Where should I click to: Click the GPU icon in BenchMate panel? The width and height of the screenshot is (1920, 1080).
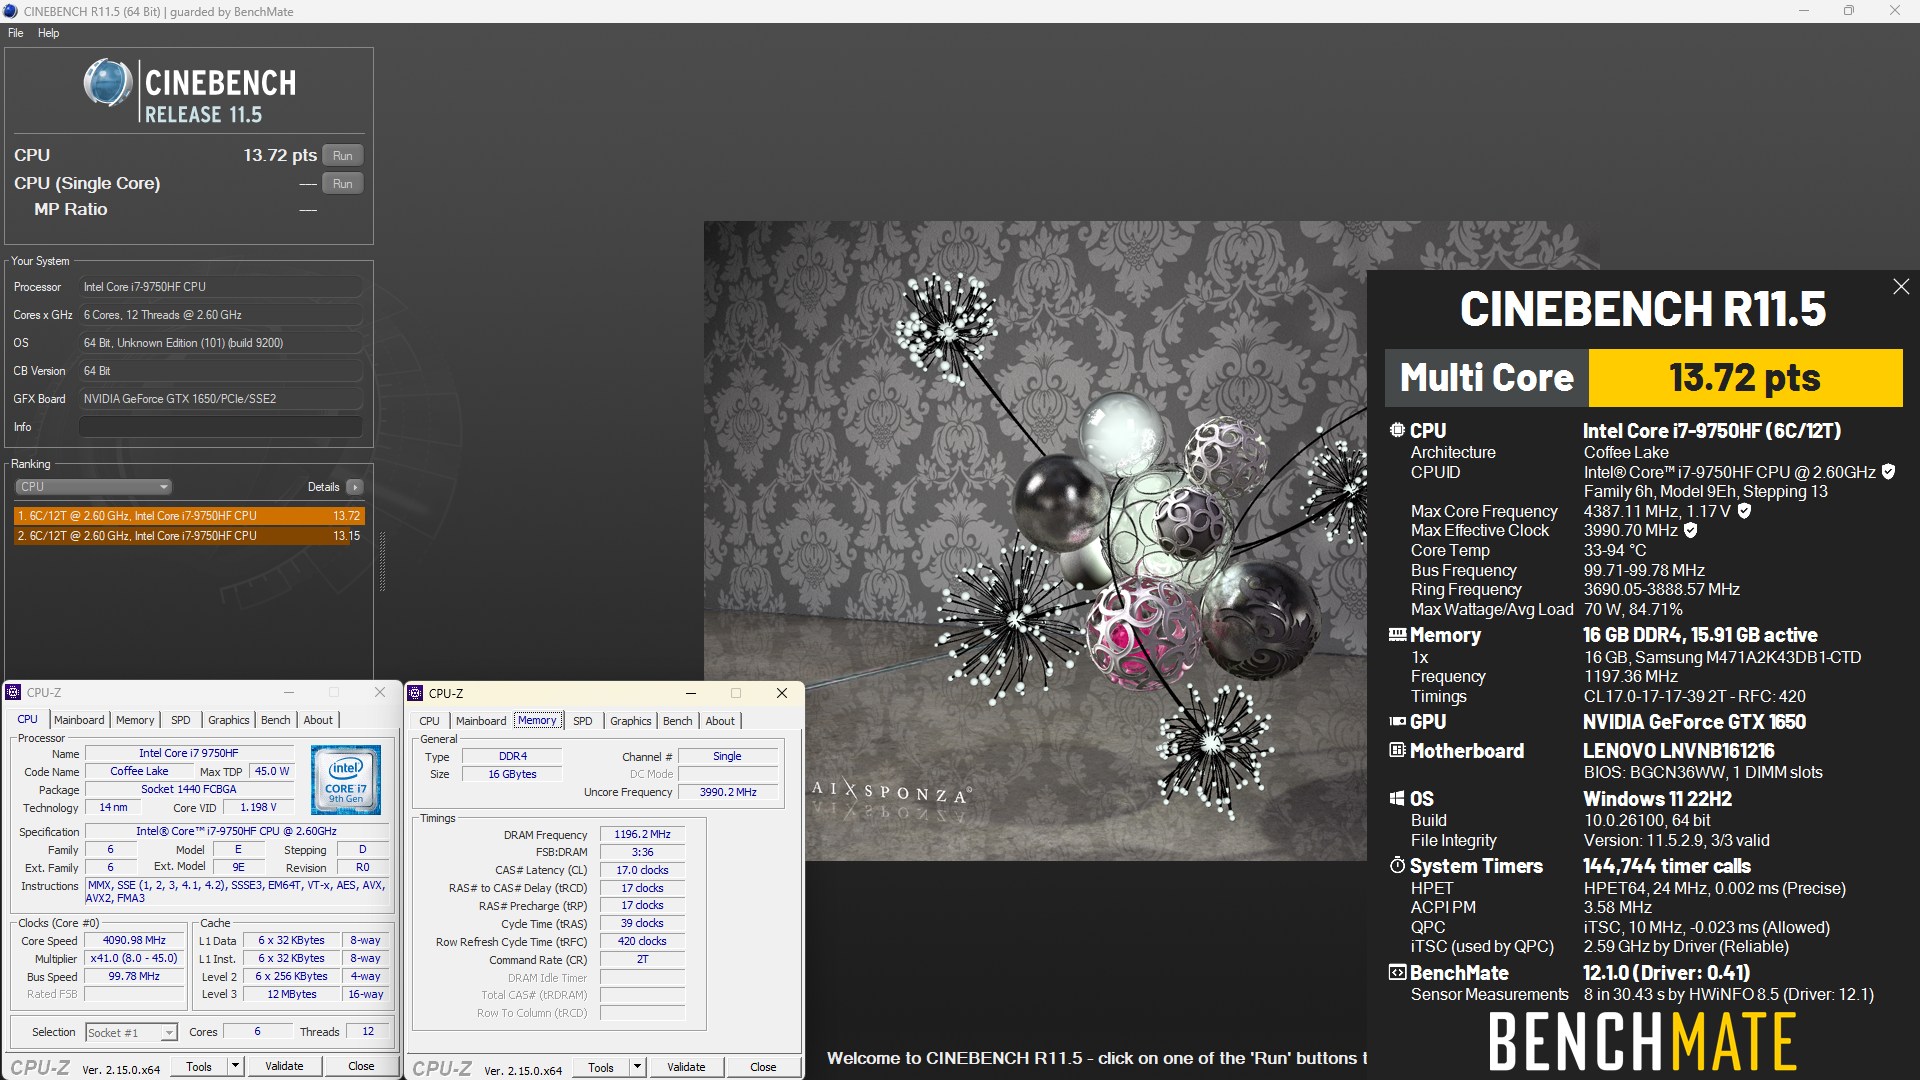pos(1397,722)
